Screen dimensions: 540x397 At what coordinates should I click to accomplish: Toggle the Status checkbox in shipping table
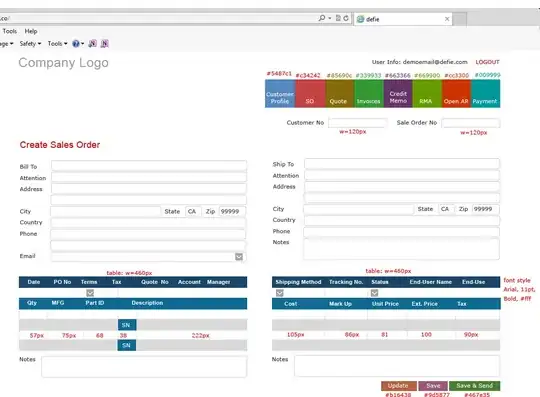374,293
